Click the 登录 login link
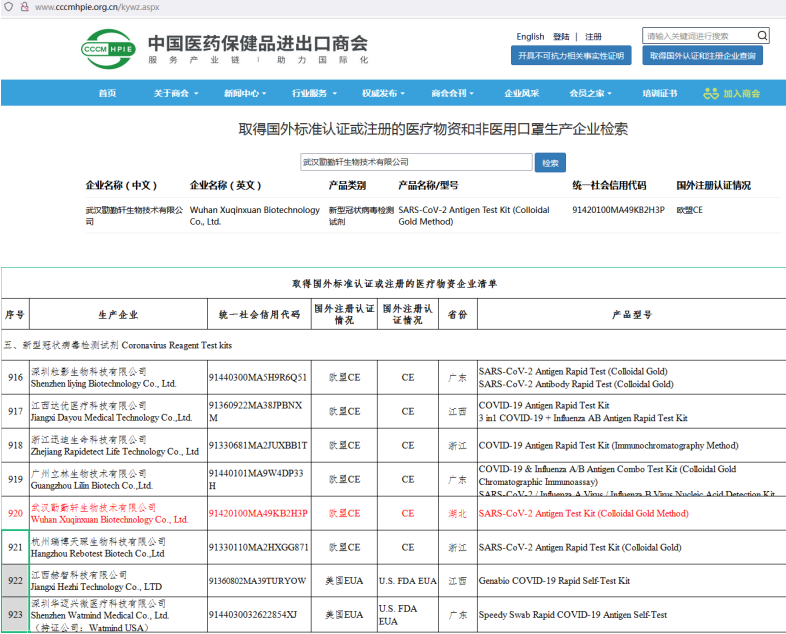Image resolution: width=786 pixels, height=634 pixels. (x=561, y=37)
